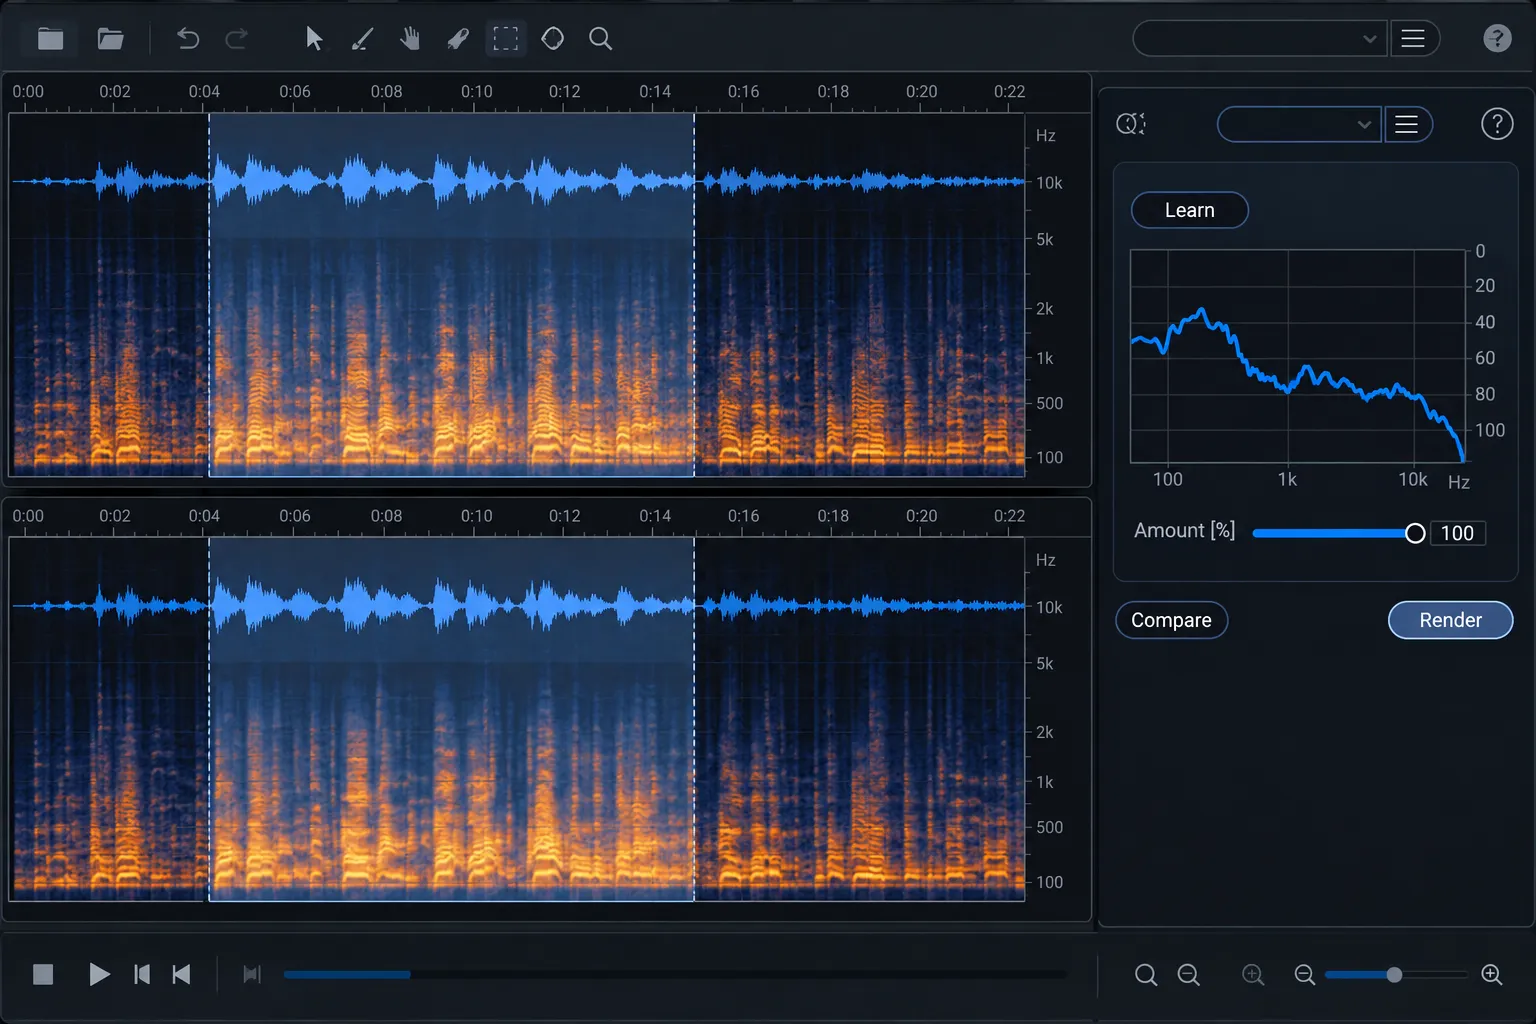Image resolution: width=1536 pixels, height=1024 pixels.
Task: Click the redo arrow in the top toolbar
Action: click(236, 39)
